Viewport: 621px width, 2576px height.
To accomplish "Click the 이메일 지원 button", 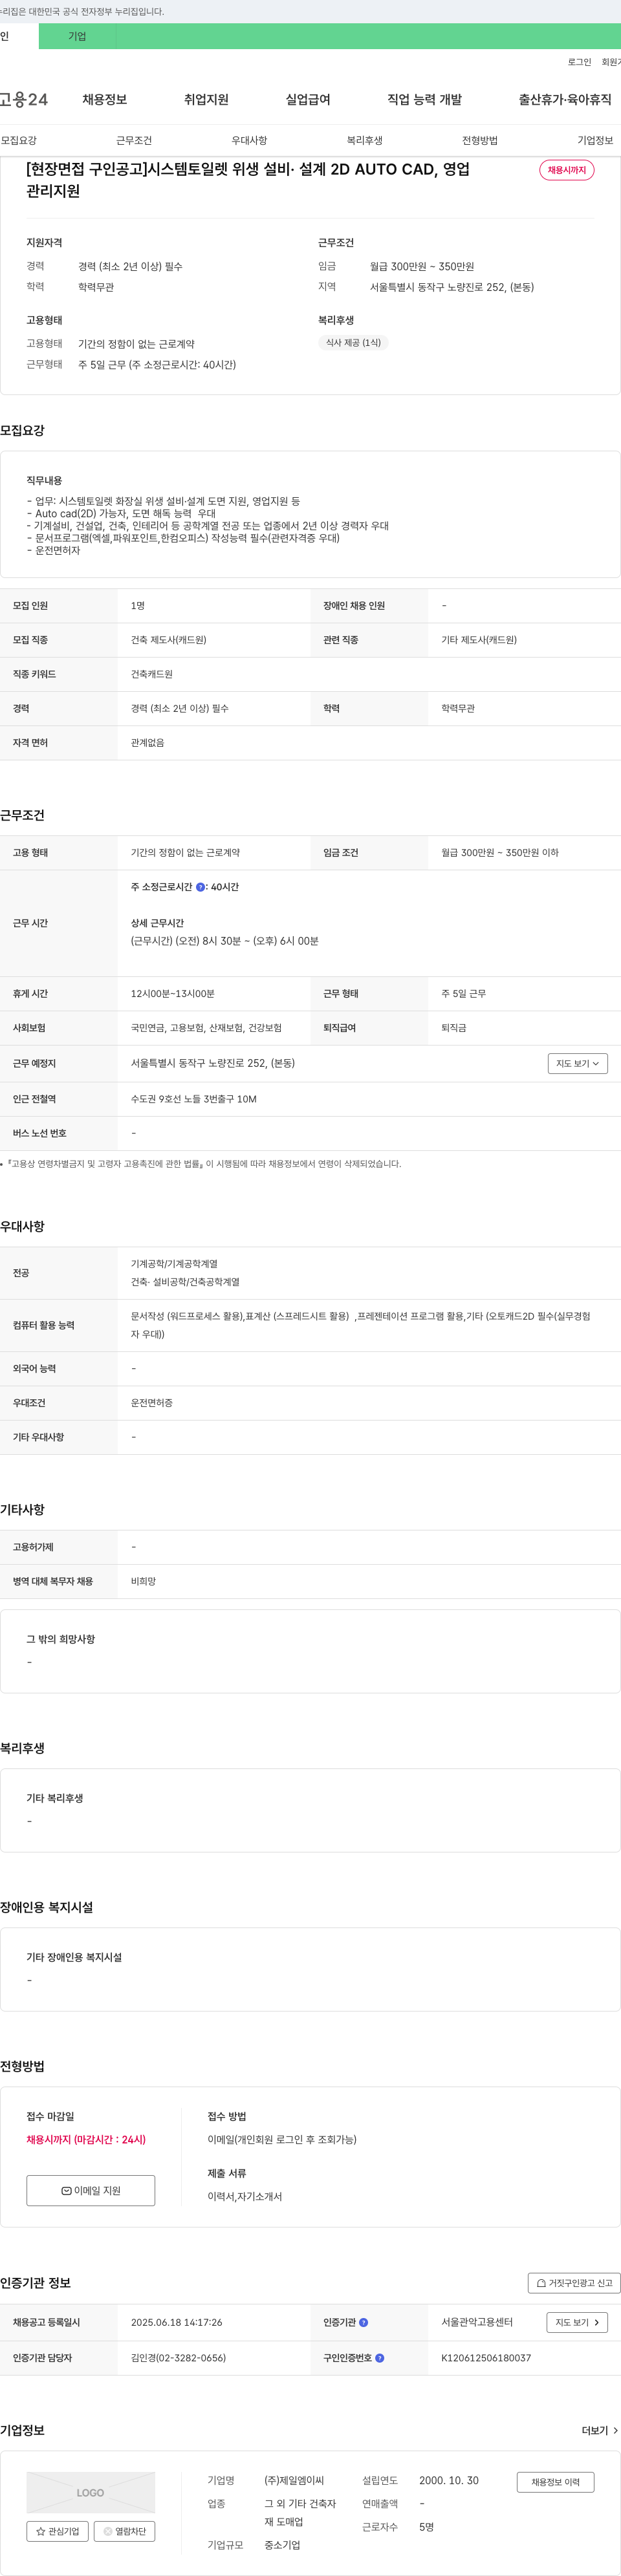I will [91, 2190].
